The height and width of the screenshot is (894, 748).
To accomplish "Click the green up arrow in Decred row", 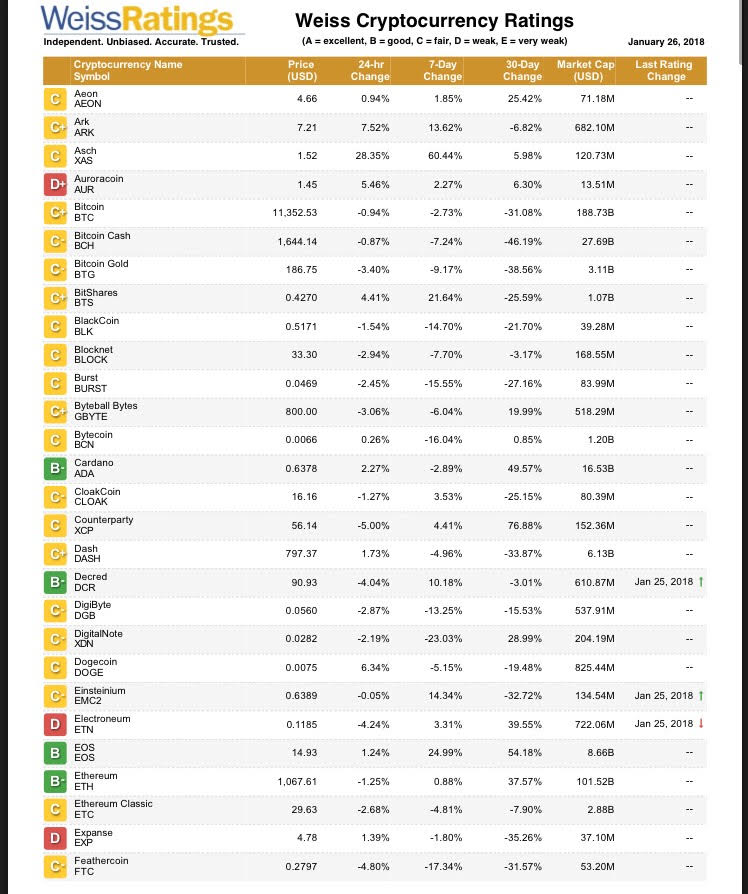I will pyautogui.click(x=700, y=582).
